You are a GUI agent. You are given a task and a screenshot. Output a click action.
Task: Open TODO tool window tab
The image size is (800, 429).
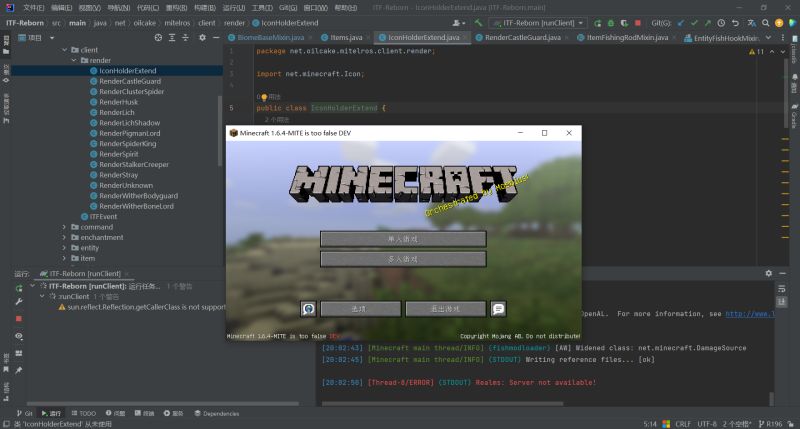pyautogui.click(x=84, y=413)
